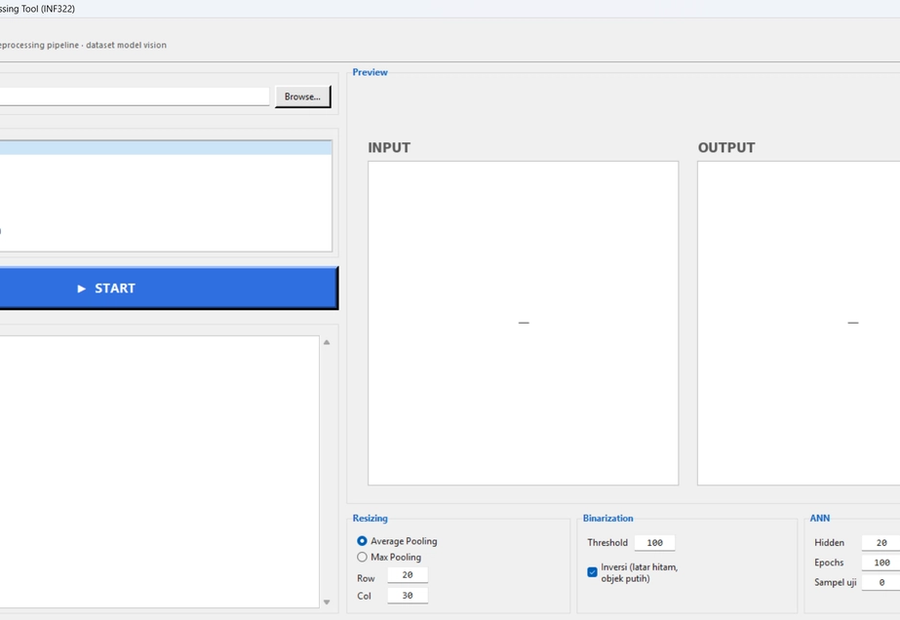Viewport: 900px width, 620px height.
Task: Click the INPUT heading text
Action: (389, 148)
